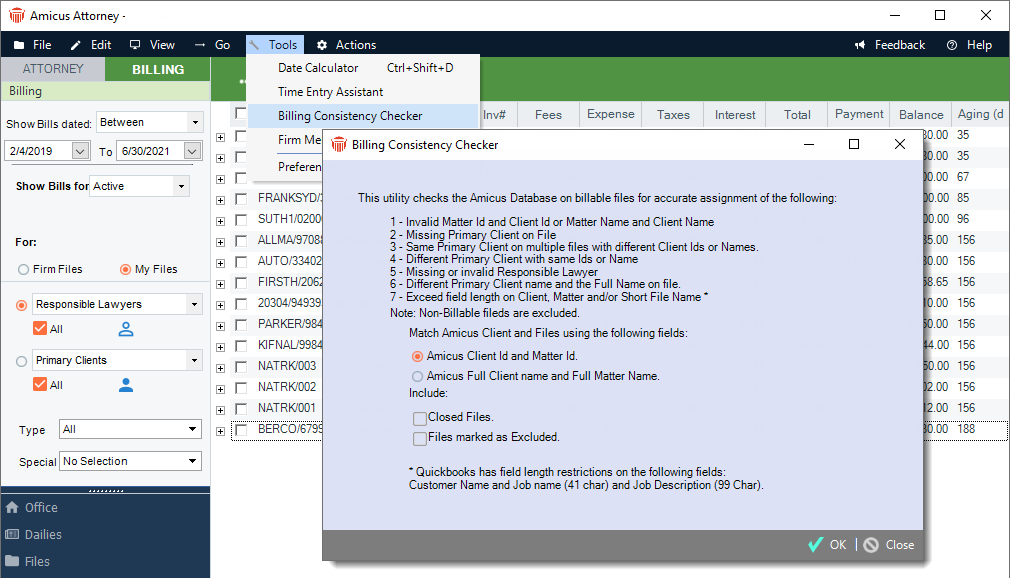This screenshot has height=578, width=1010.
Task: Open the Primary Clients dropdown
Action: click(195, 360)
